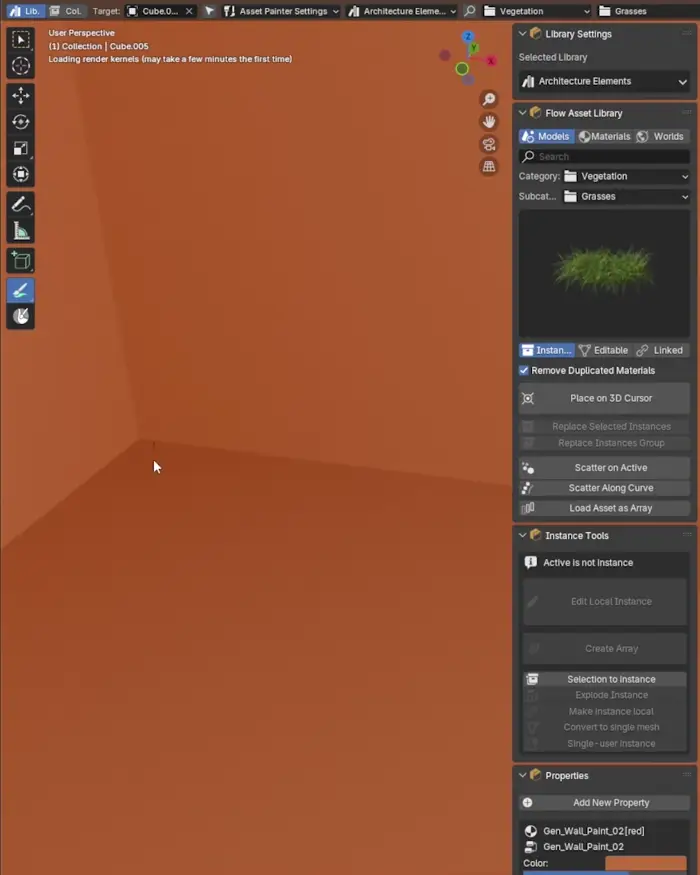Switch to Editable import mode
The width and height of the screenshot is (700, 875).
603,350
